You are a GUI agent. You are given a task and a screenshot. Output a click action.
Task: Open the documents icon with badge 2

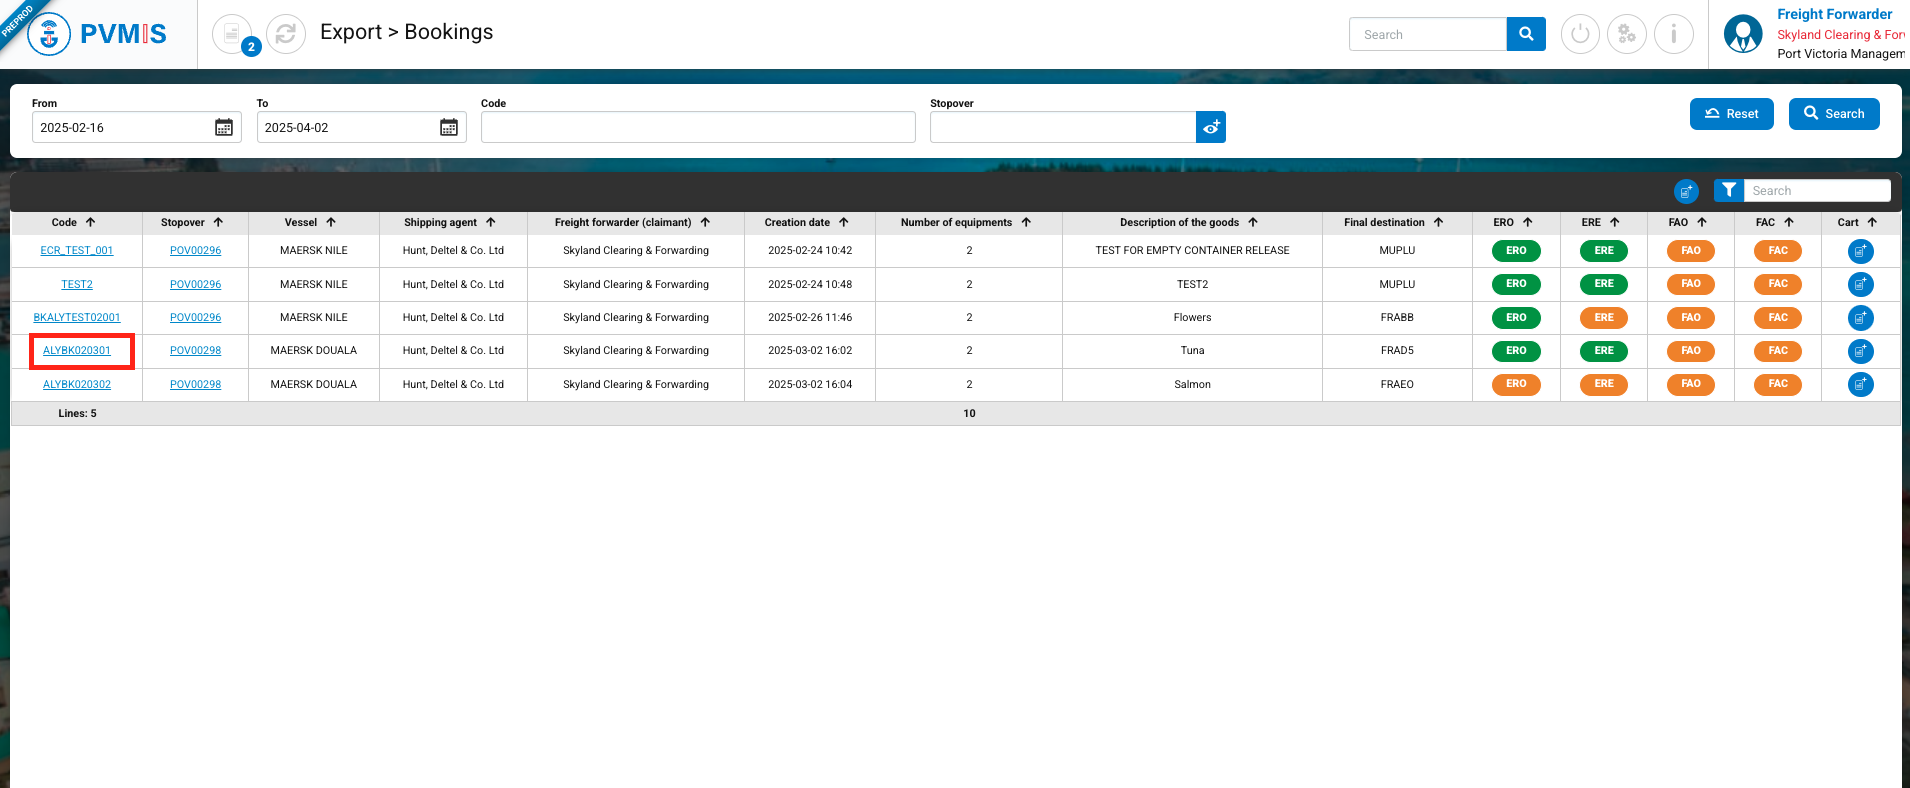[x=232, y=34]
